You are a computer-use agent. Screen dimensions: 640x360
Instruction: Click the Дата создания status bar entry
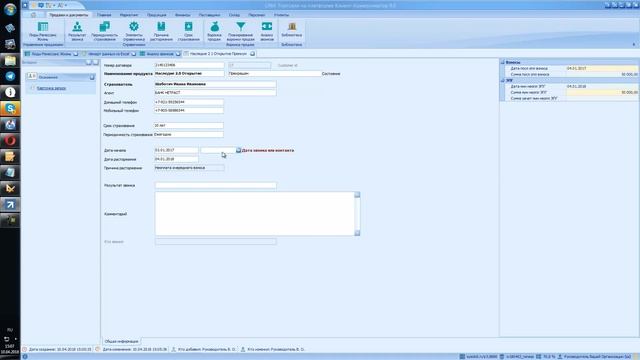click(x=57, y=349)
